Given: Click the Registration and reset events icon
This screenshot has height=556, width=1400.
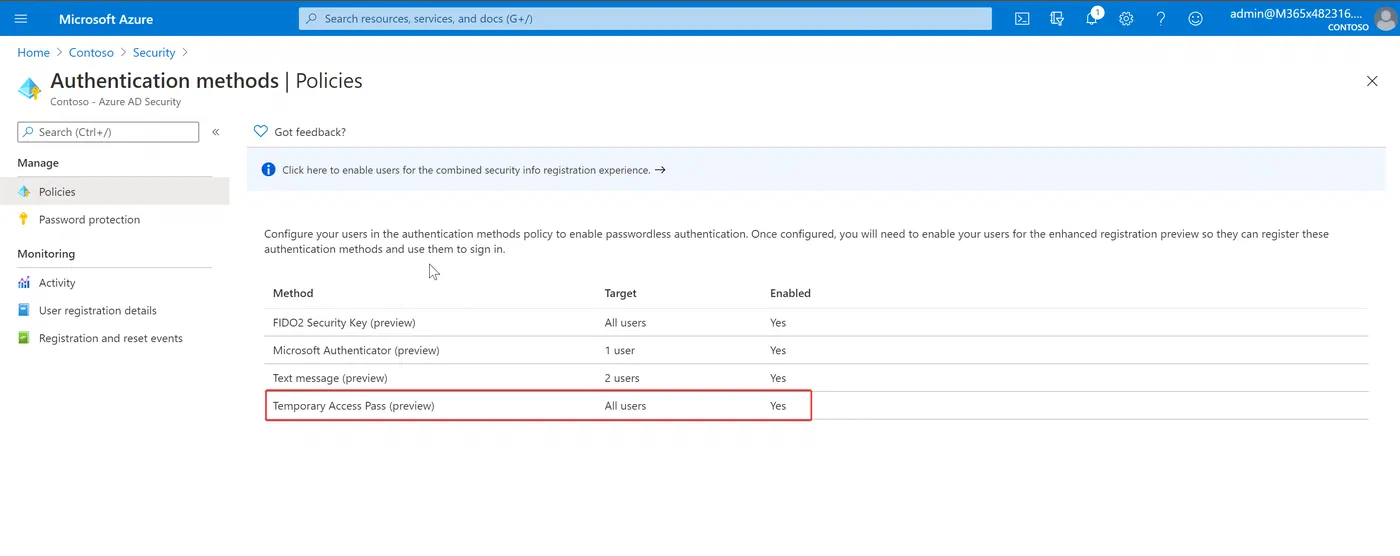Looking at the screenshot, I should click(24, 338).
